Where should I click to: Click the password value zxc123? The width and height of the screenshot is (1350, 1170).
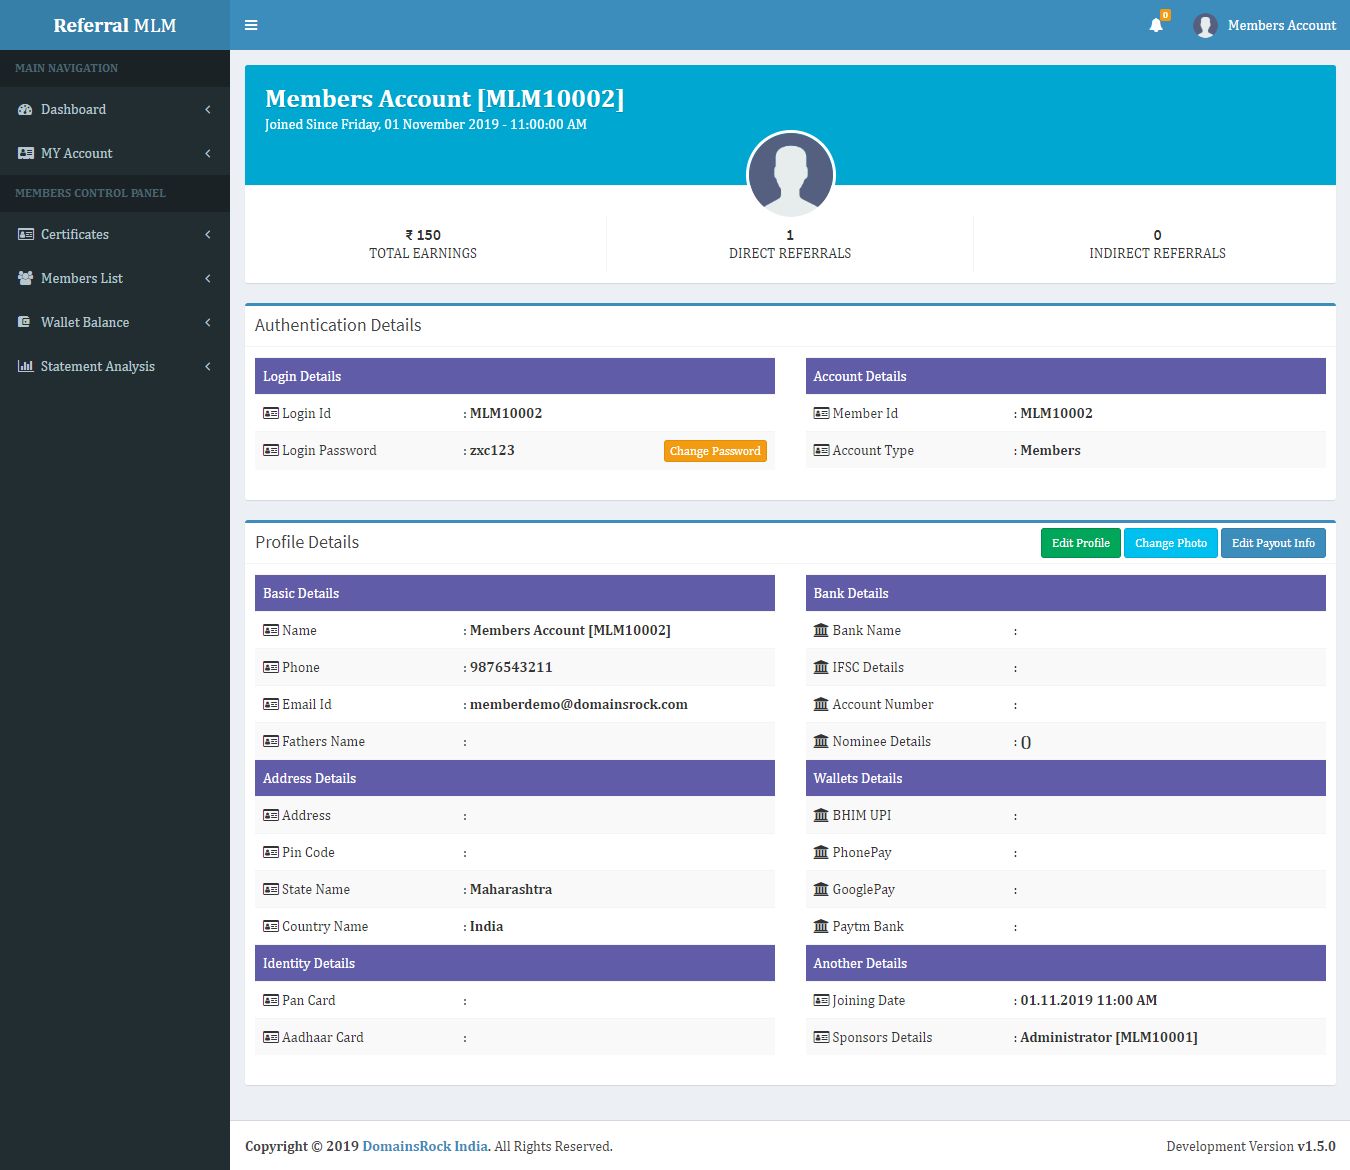click(492, 450)
